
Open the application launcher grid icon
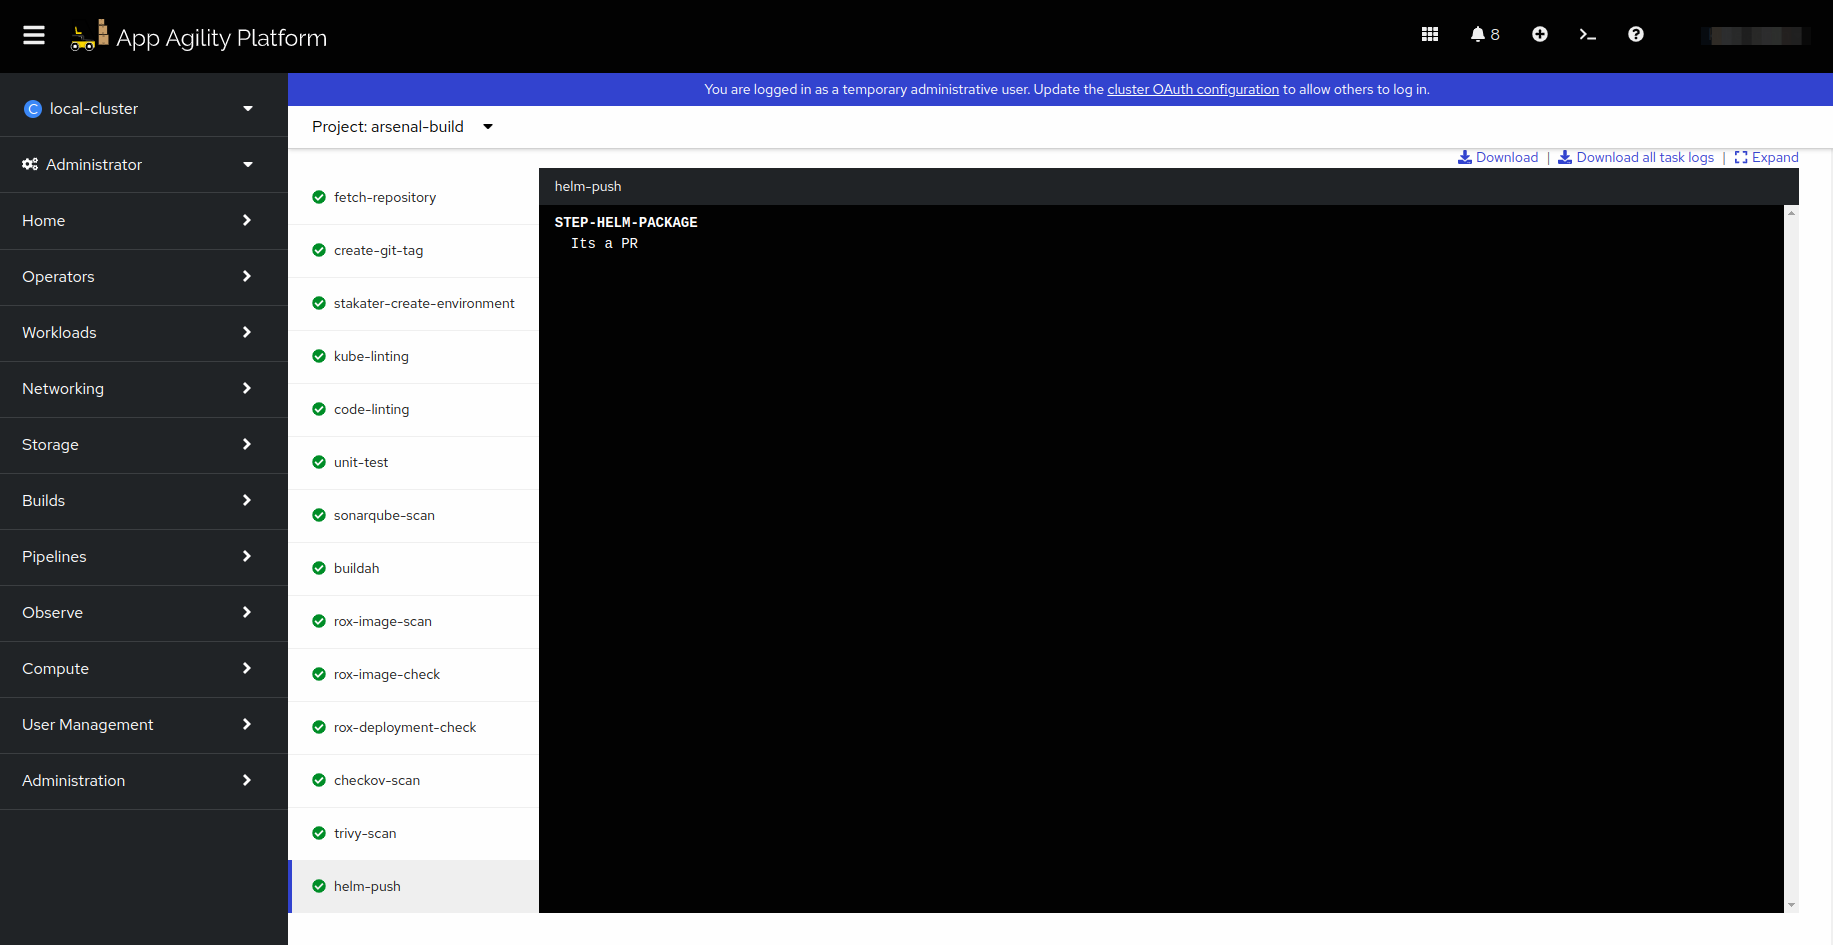[1429, 35]
